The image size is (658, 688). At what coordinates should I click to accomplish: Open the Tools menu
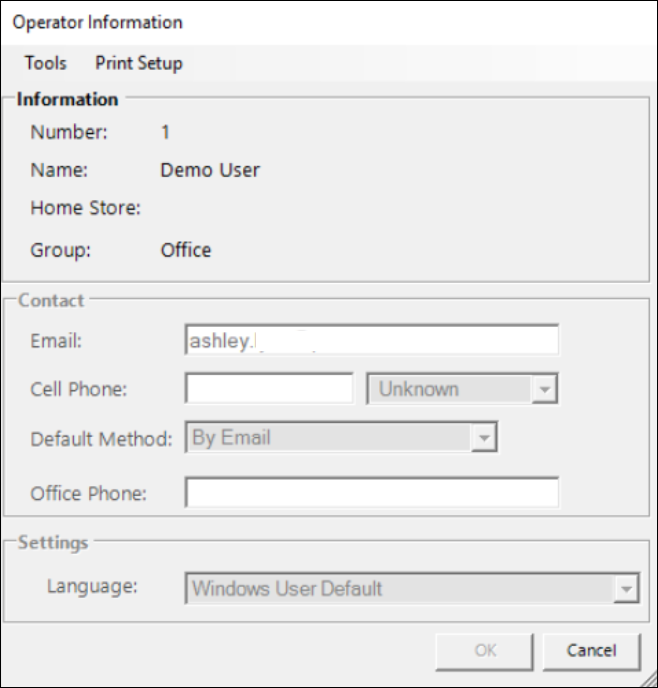(x=45, y=63)
